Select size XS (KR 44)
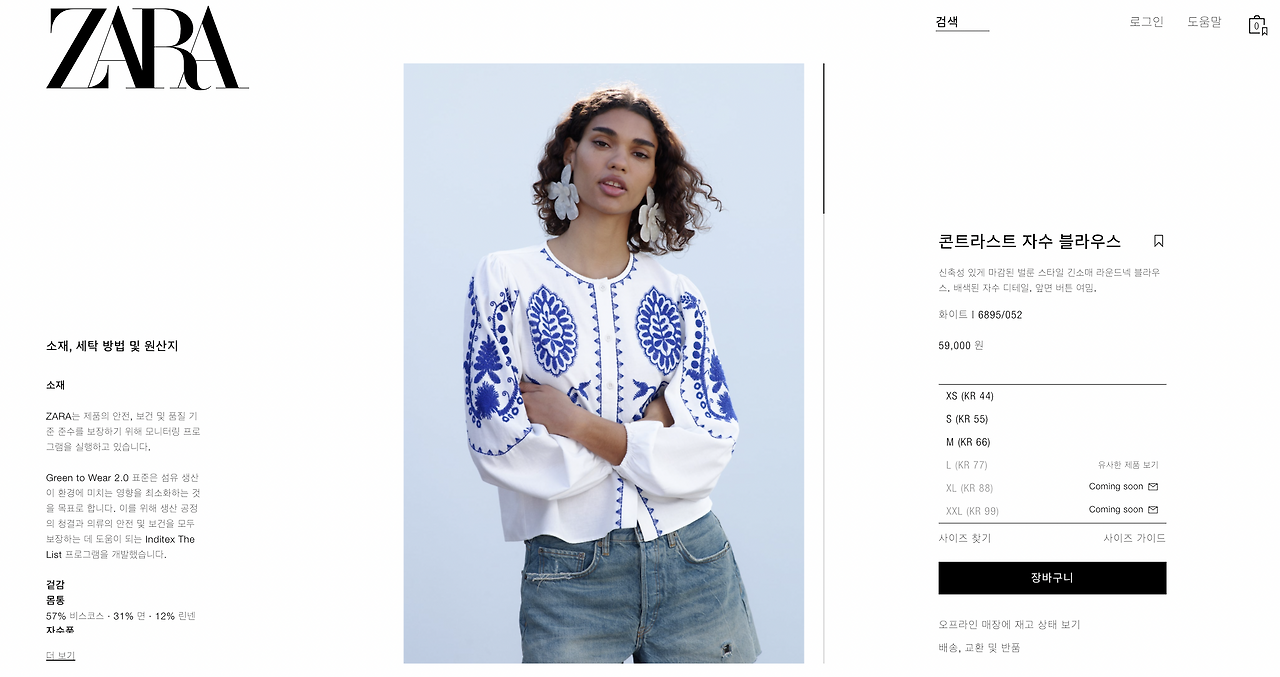This screenshot has width=1280, height=677. pyautogui.click(x=1052, y=396)
